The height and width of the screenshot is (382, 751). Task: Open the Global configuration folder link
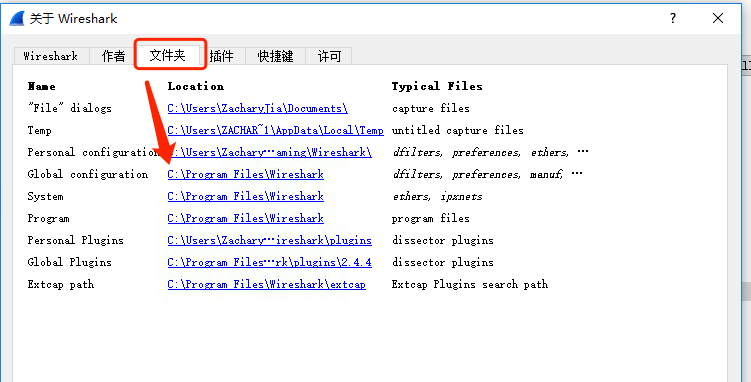coord(246,174)
